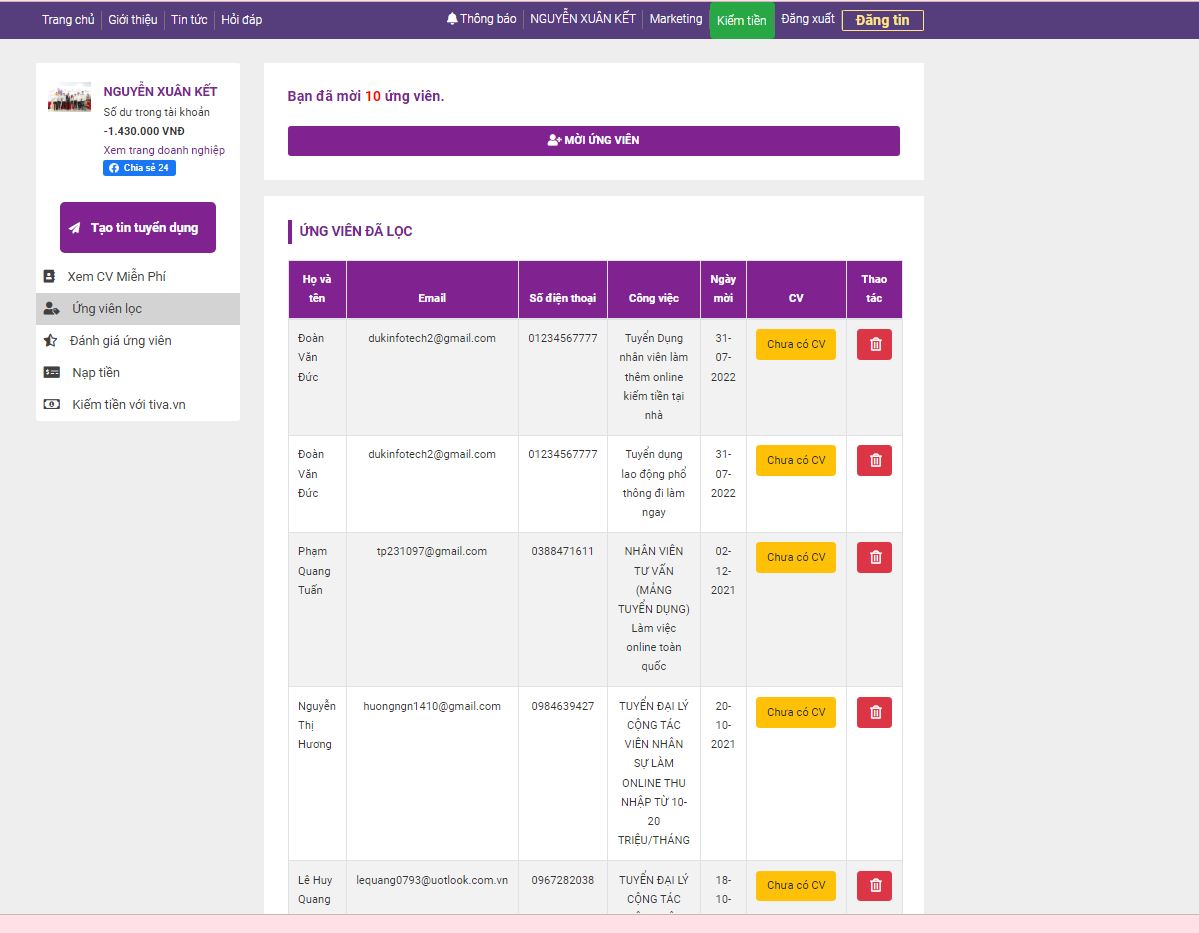The width and height of the screenshot is (1199, 933).
Task: Click the bell icon beside Thông báo
Action: tap(452, 19)
